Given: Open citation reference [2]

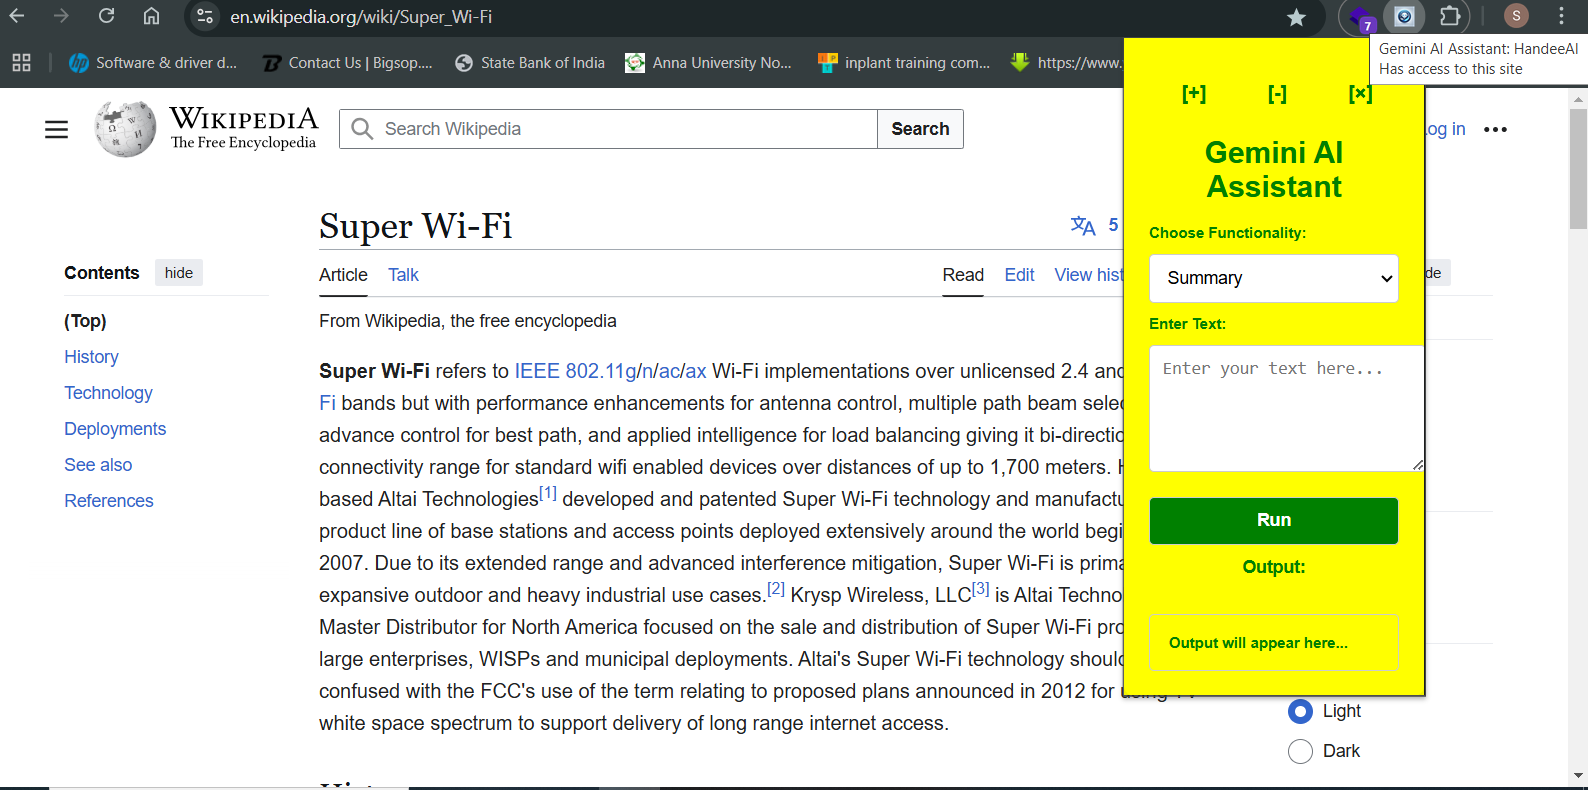Looking at the screenshot, I should (x=776, y=588).
